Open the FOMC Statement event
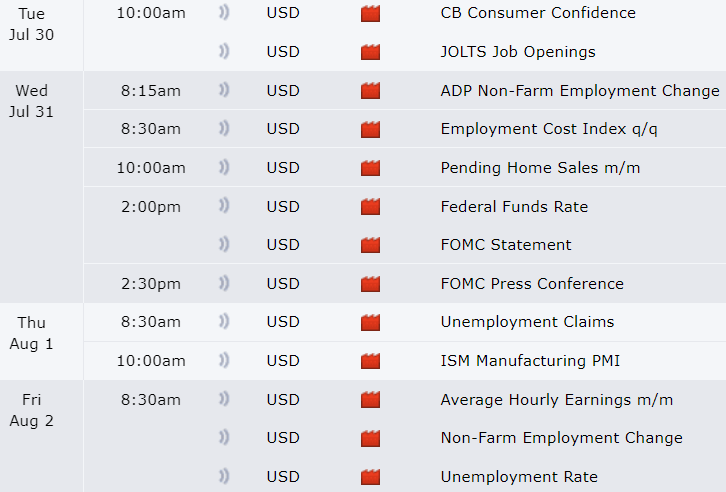This screenshot has width=726, height=492. tap(506, 245)
